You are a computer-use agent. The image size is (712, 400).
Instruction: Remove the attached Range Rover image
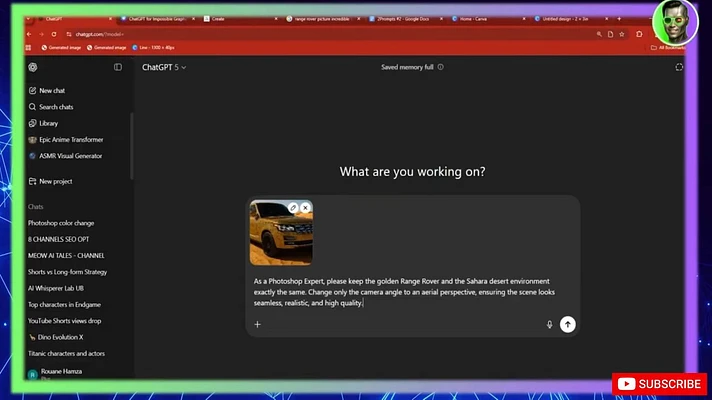pyautogui.click(x=305, y=208)
